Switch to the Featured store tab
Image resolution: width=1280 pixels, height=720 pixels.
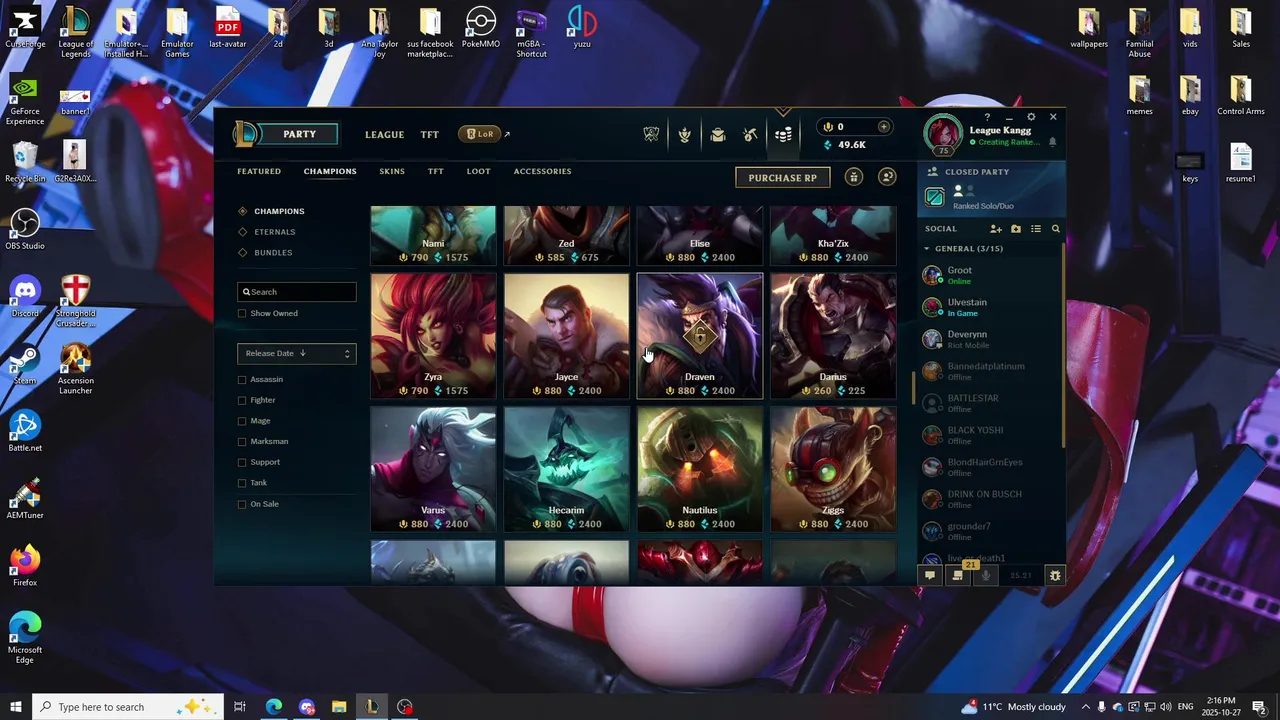pyautogui.click(x=259, y=172)
